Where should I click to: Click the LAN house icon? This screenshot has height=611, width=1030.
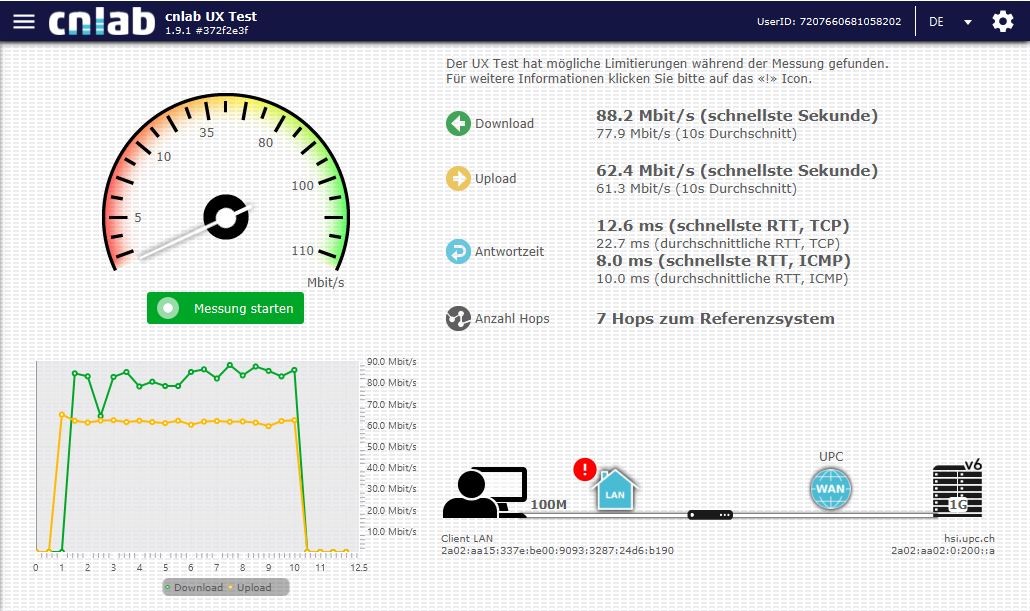coord(616,490)
